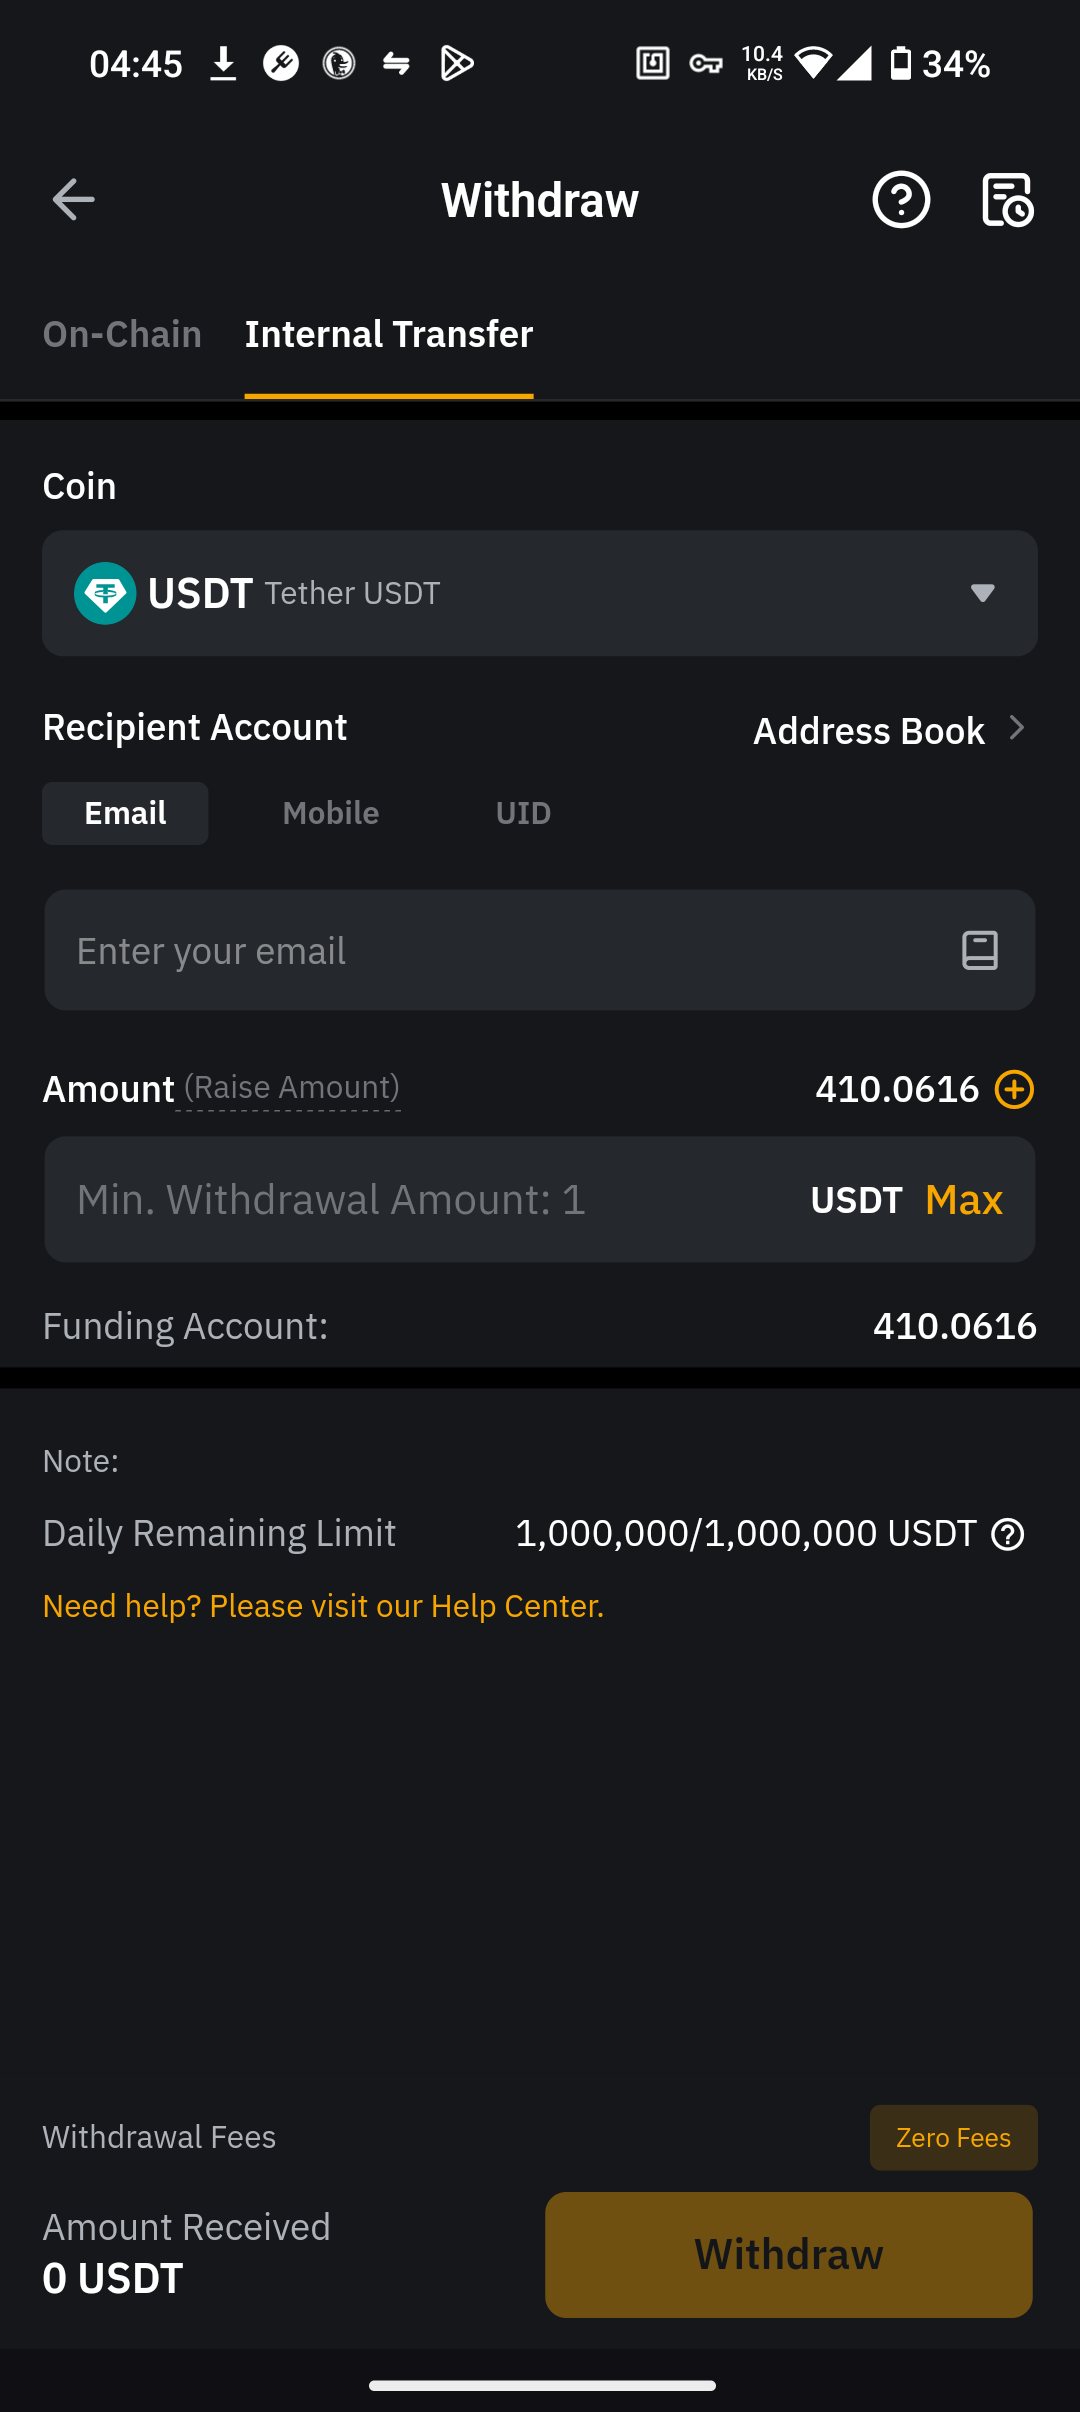Open the Raise Amount hint

click(x=291, y=1088)
